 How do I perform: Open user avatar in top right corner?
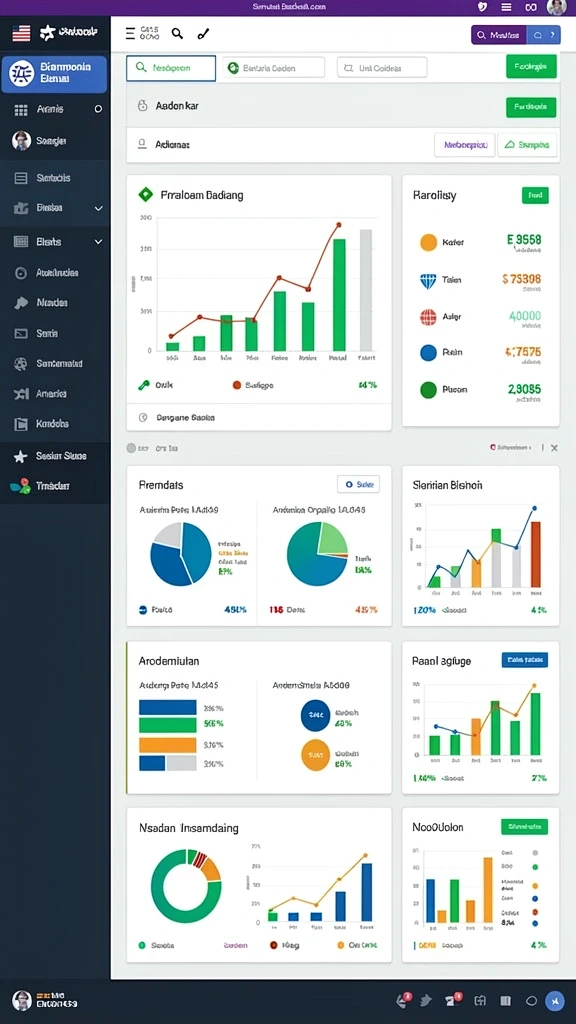556,7
